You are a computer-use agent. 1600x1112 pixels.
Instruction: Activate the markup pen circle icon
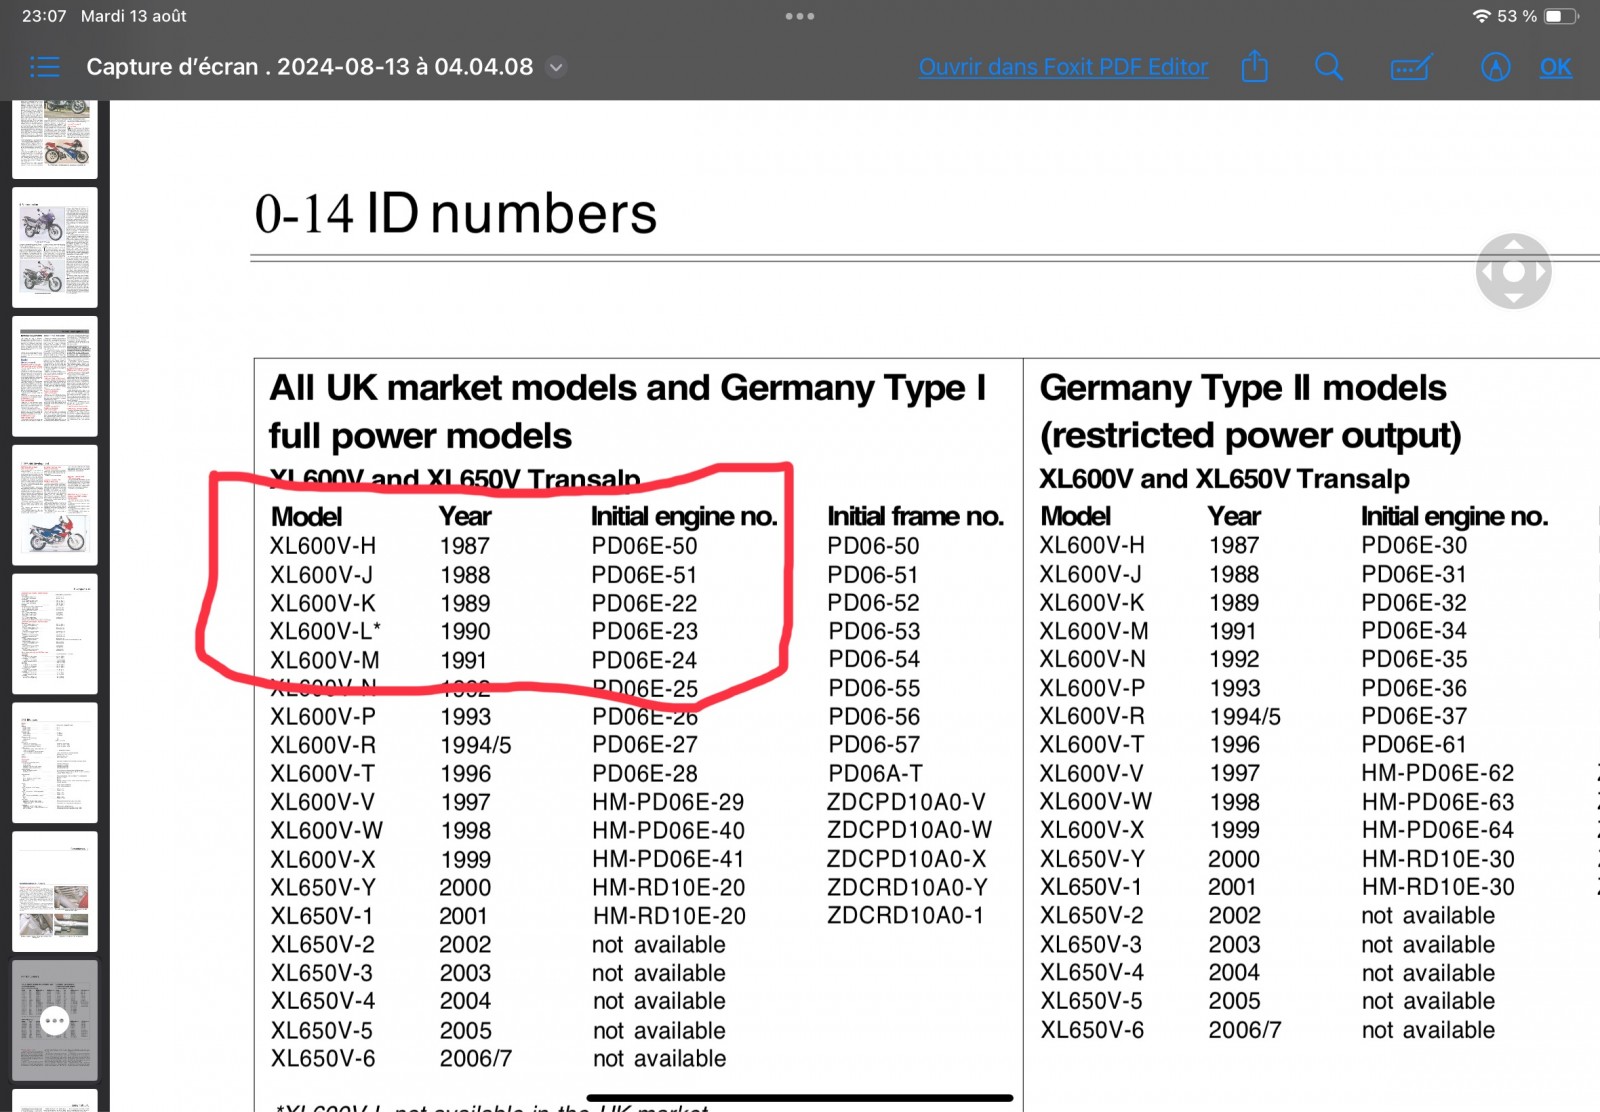1495,67
